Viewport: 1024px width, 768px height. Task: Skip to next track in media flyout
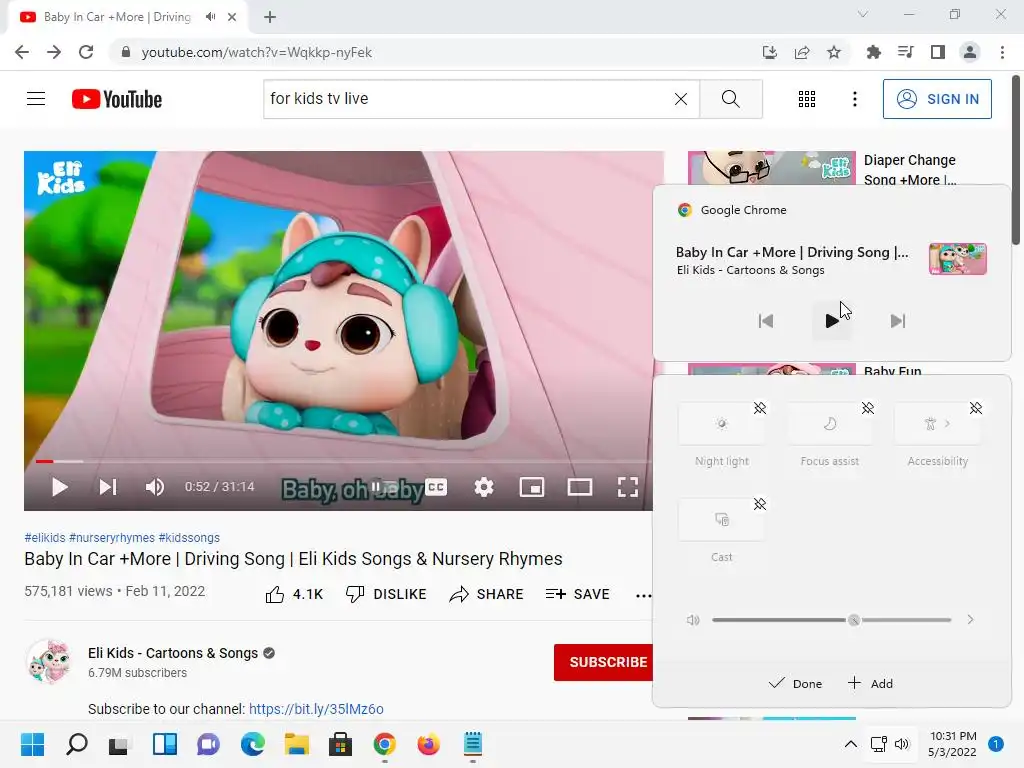[897, 321]
